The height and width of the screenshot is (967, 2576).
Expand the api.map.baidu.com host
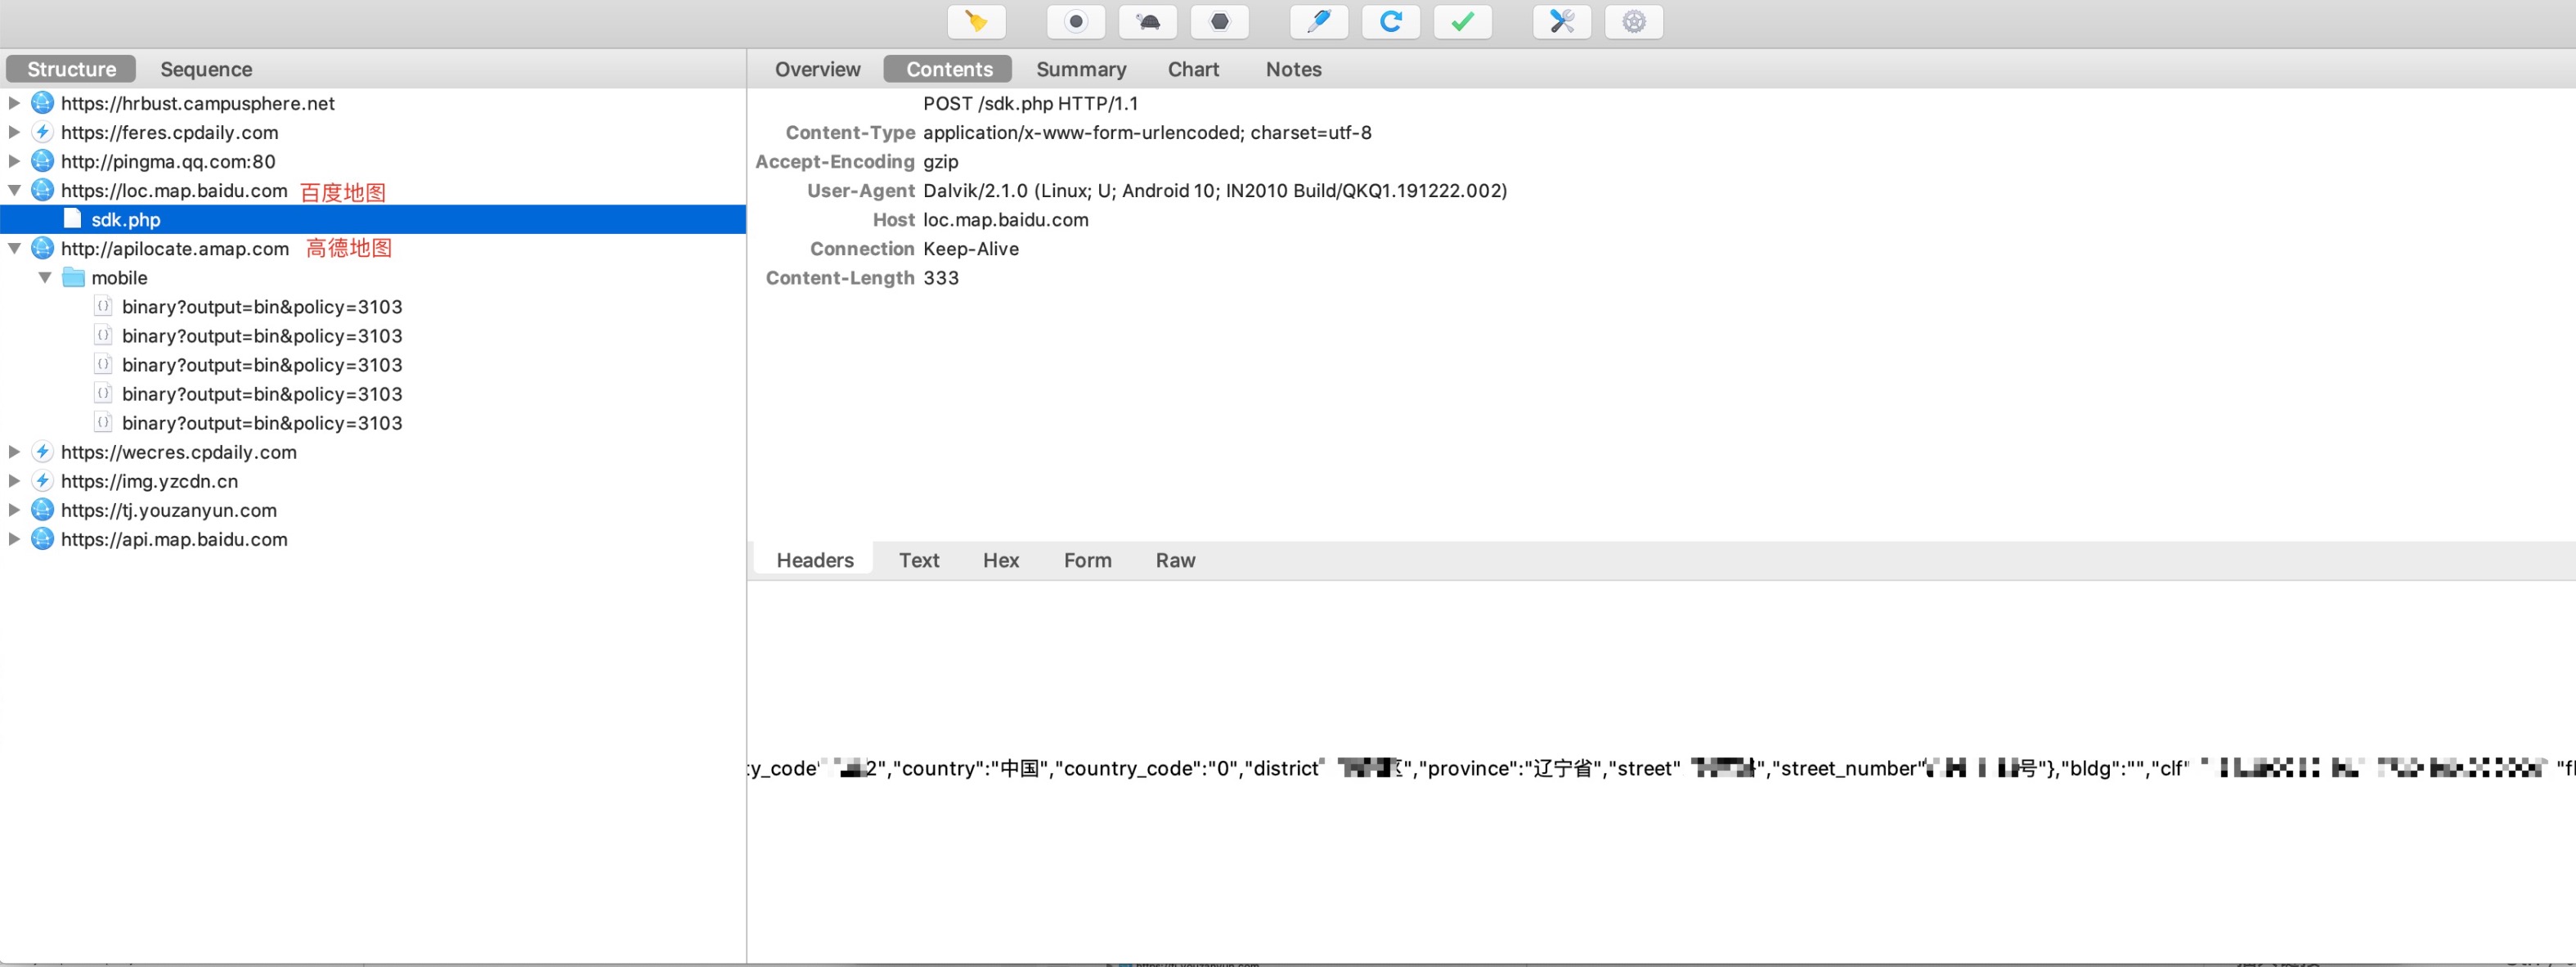(14, 539)
